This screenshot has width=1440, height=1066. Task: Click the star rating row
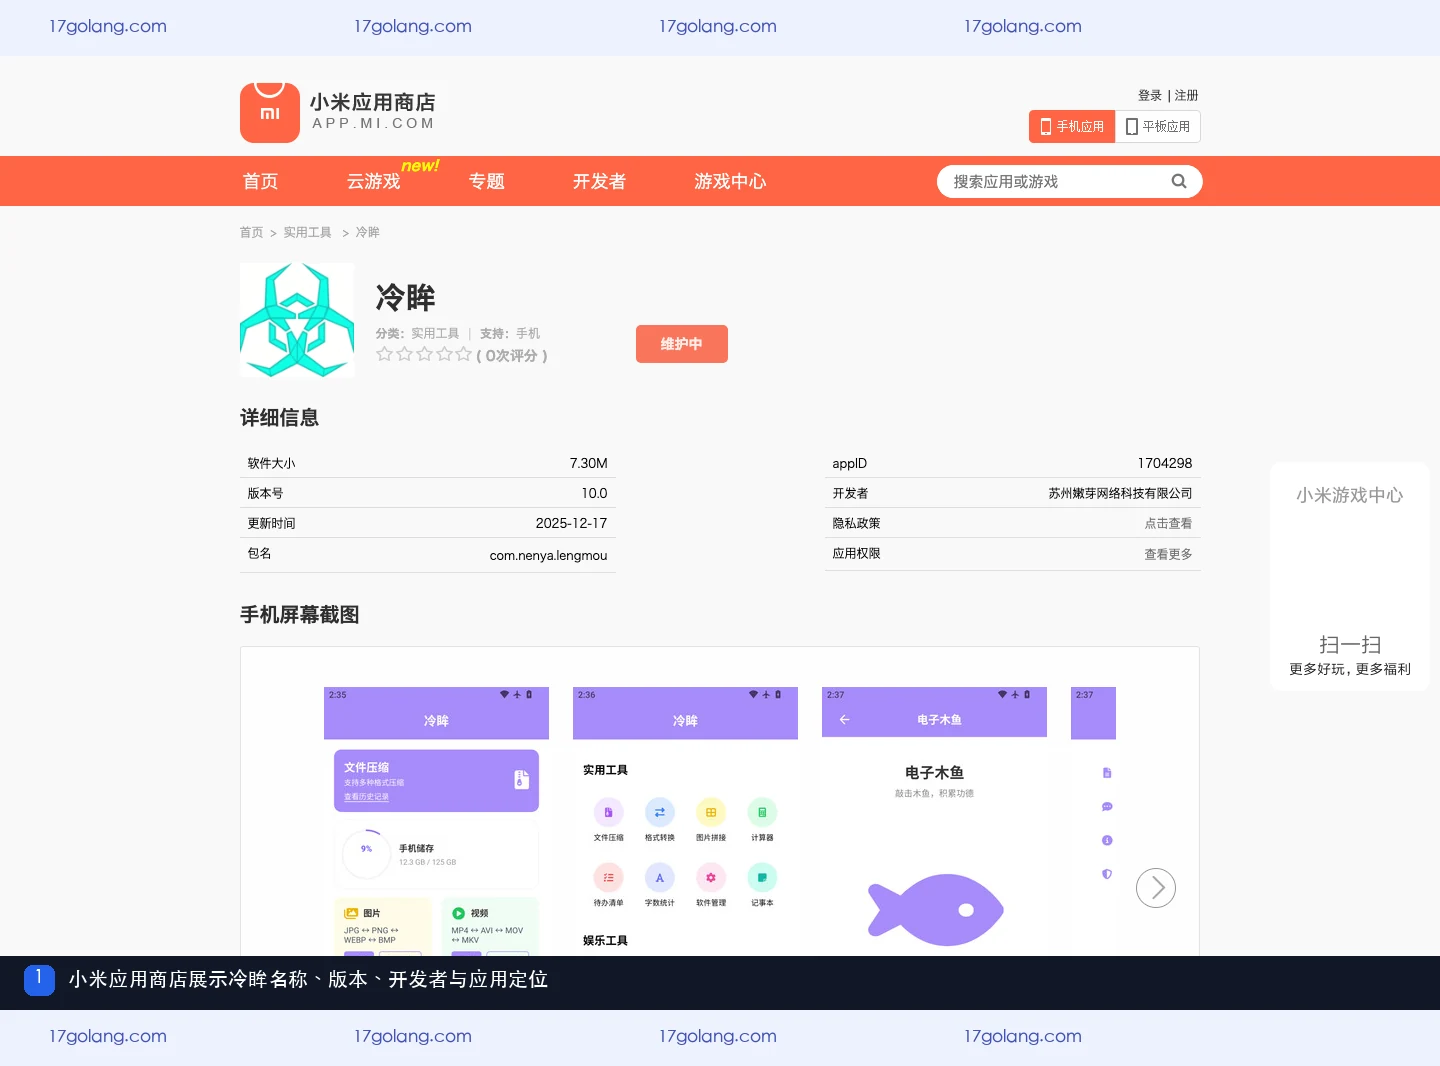coord(423,355)
